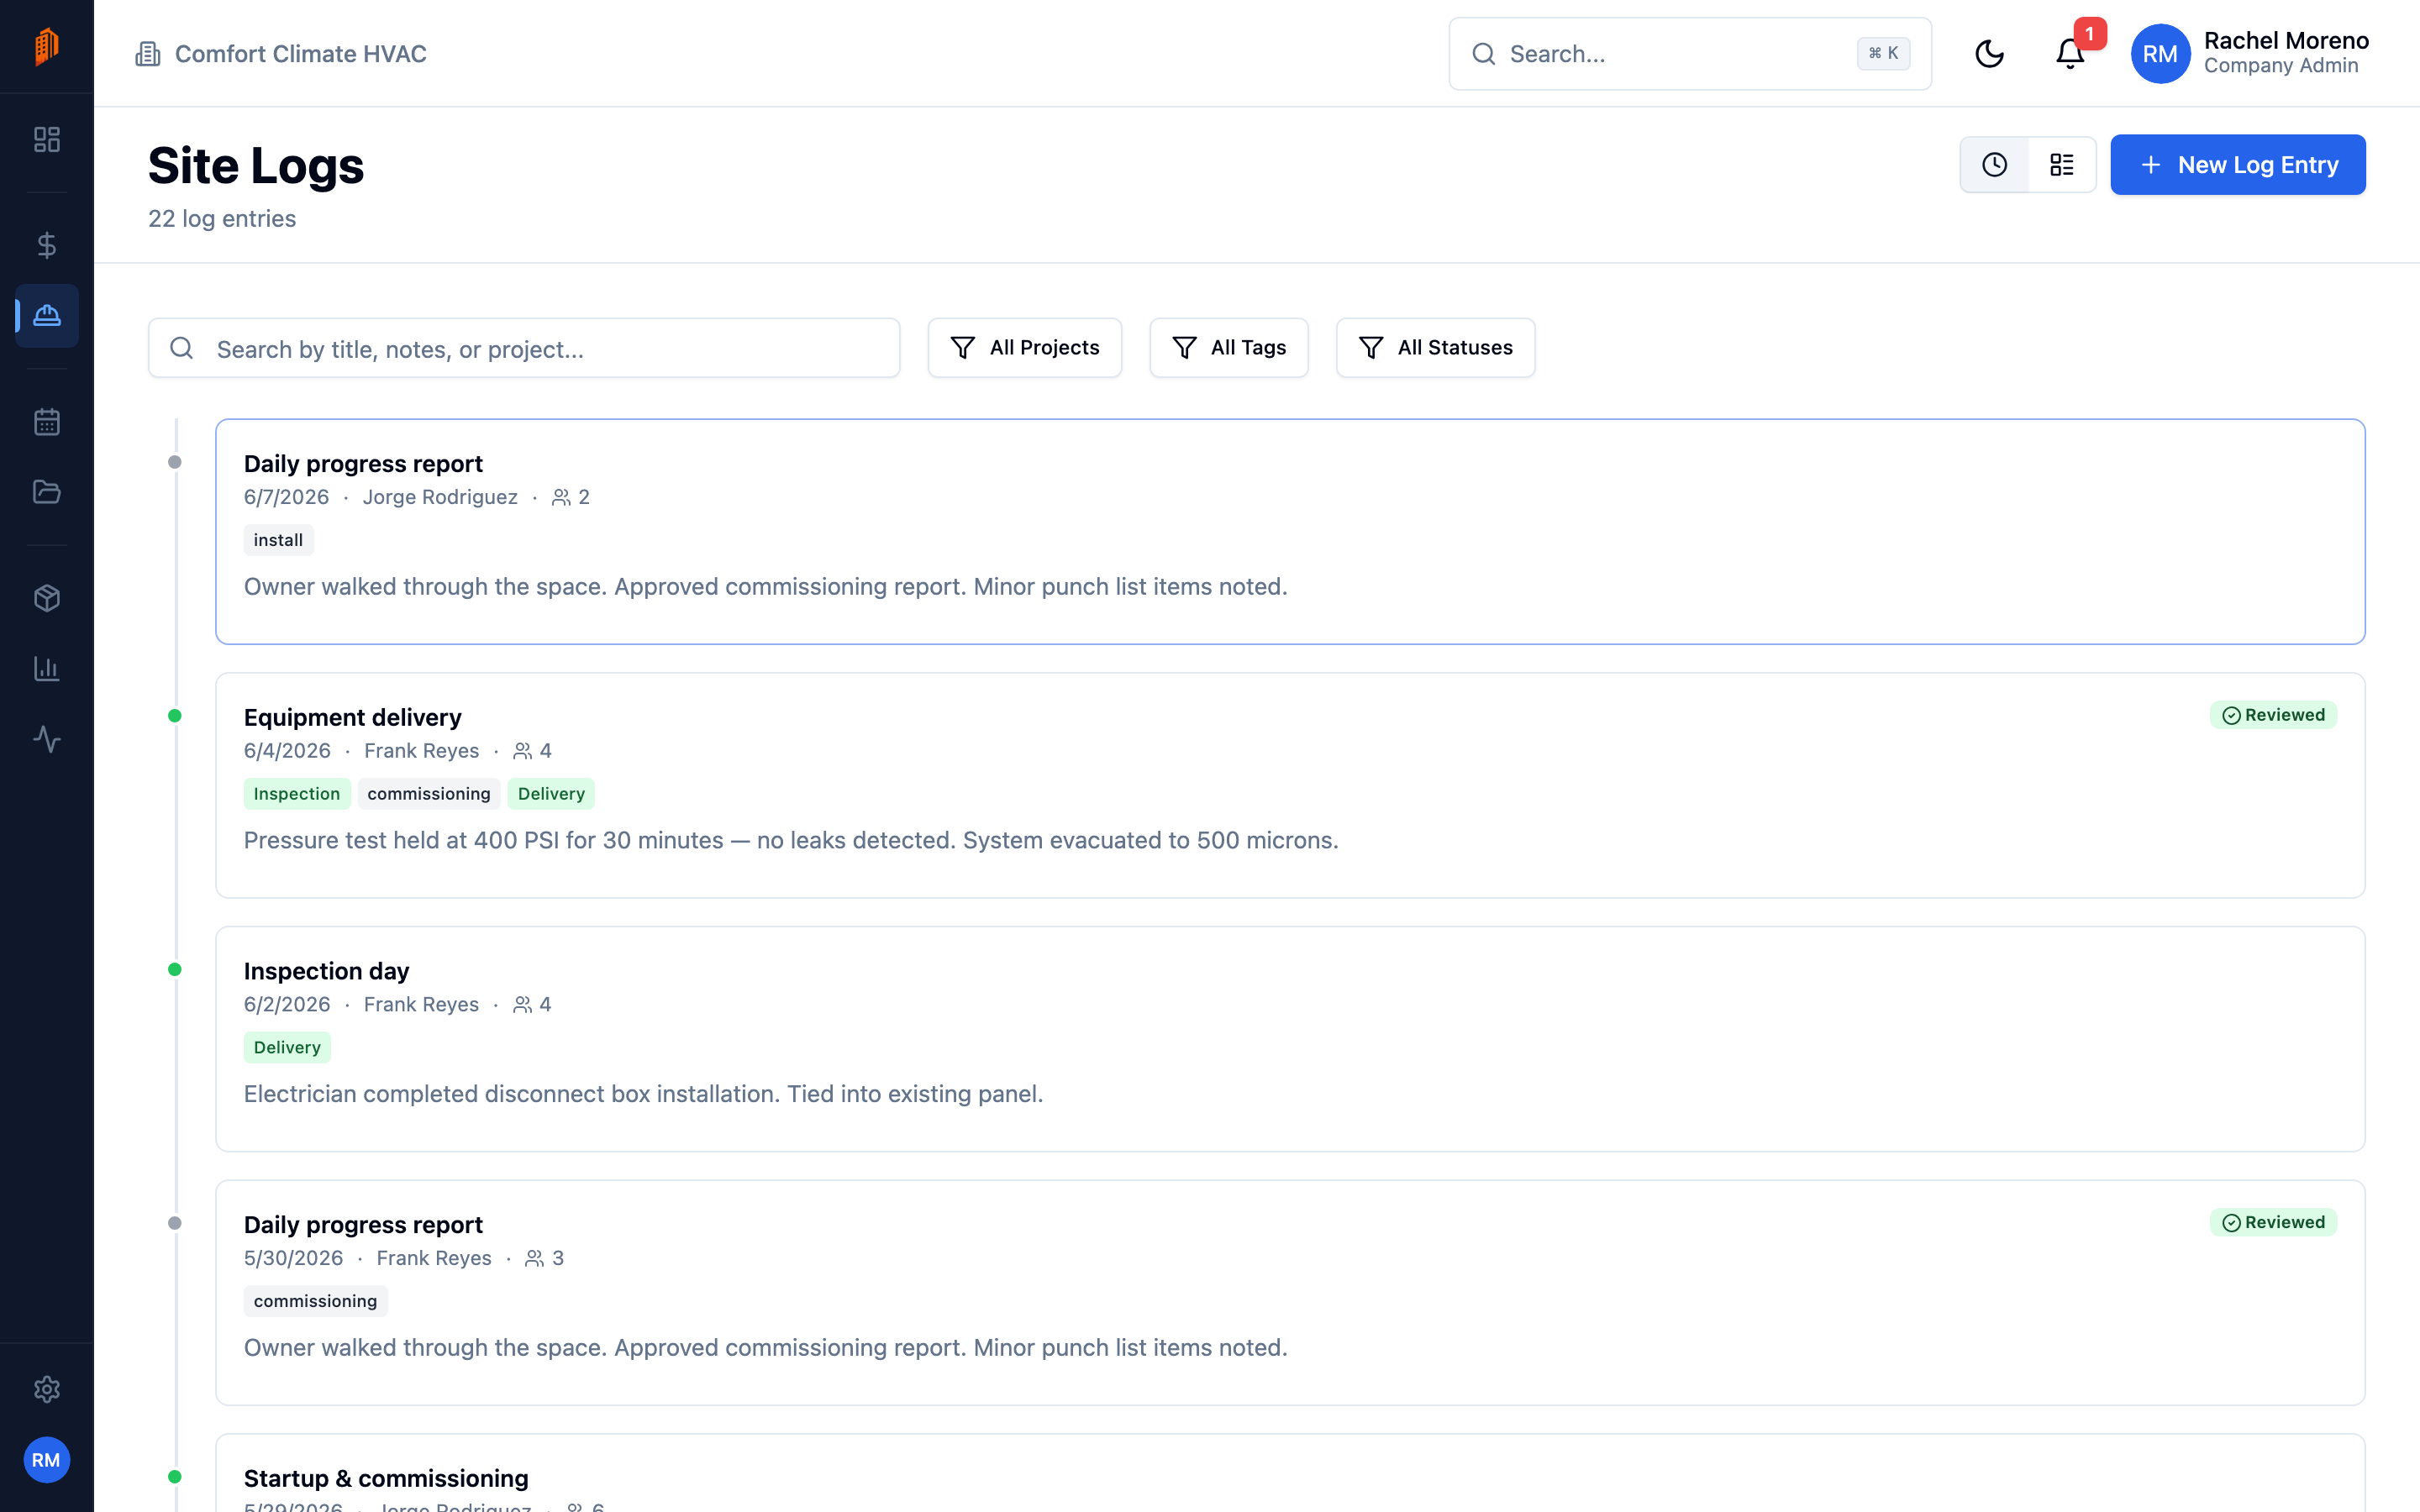The image size is (2420, 1512).
Task: Click Reviewed badge on 5/30/2026 progress report
Action: (x=2273, y=1222)
